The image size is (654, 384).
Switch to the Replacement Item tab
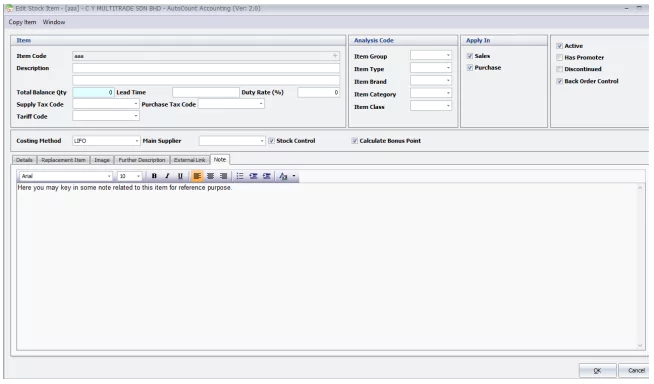point(63,160)
